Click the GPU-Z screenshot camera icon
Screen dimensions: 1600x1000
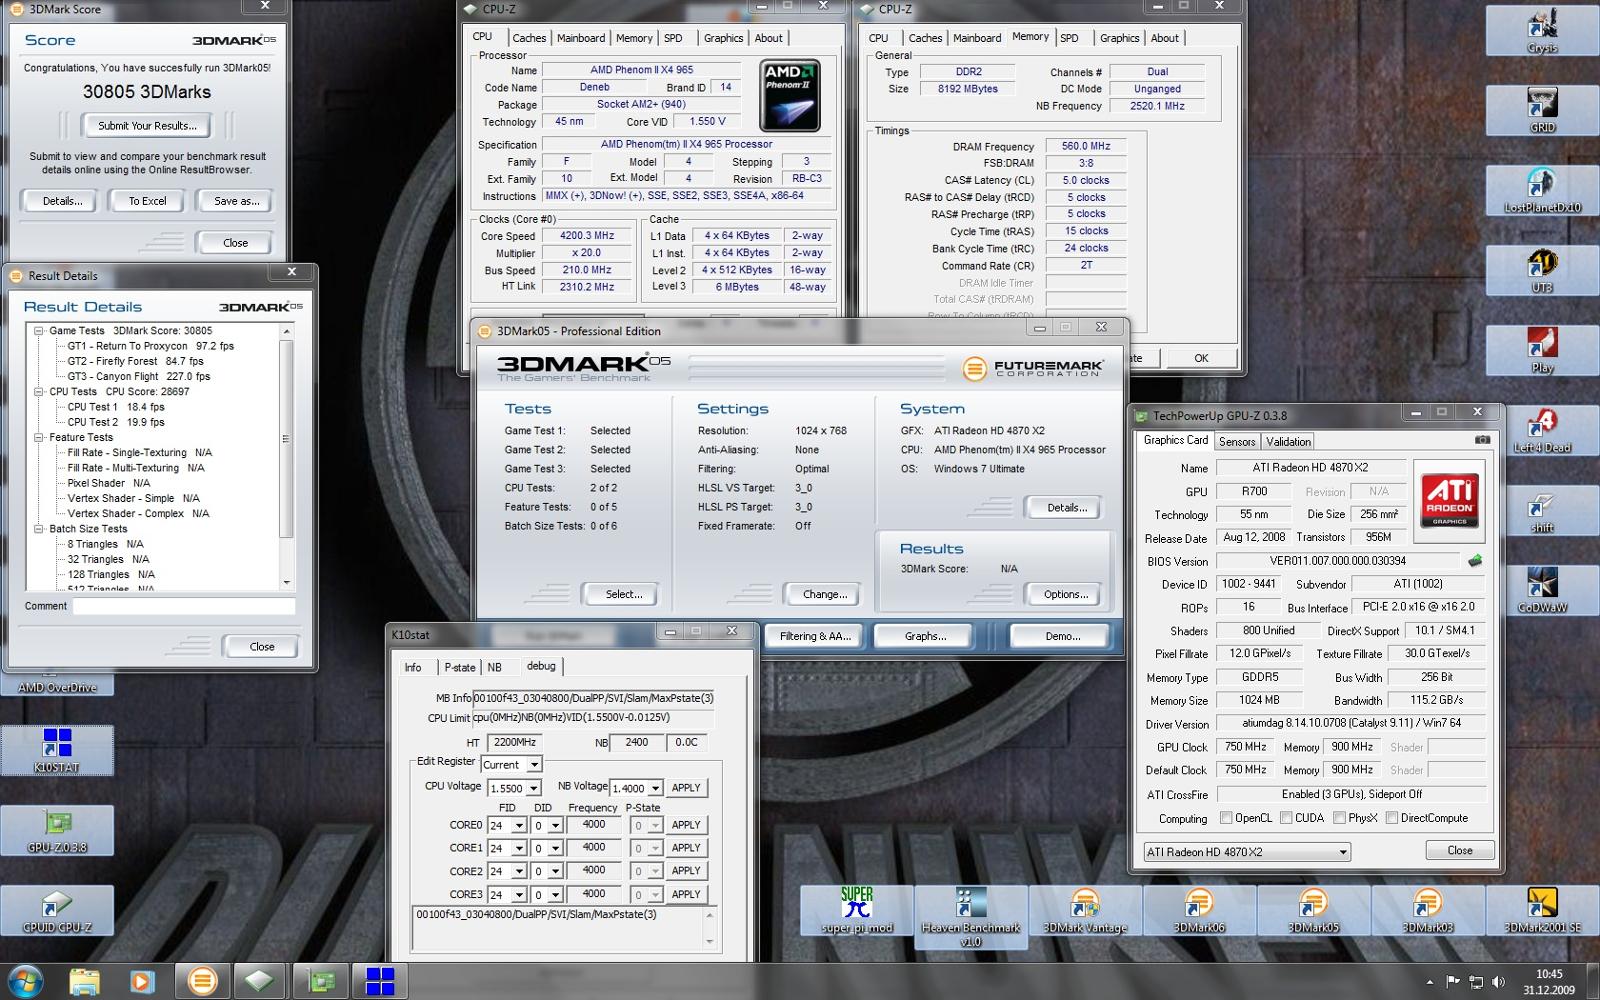click(1482, 440)
